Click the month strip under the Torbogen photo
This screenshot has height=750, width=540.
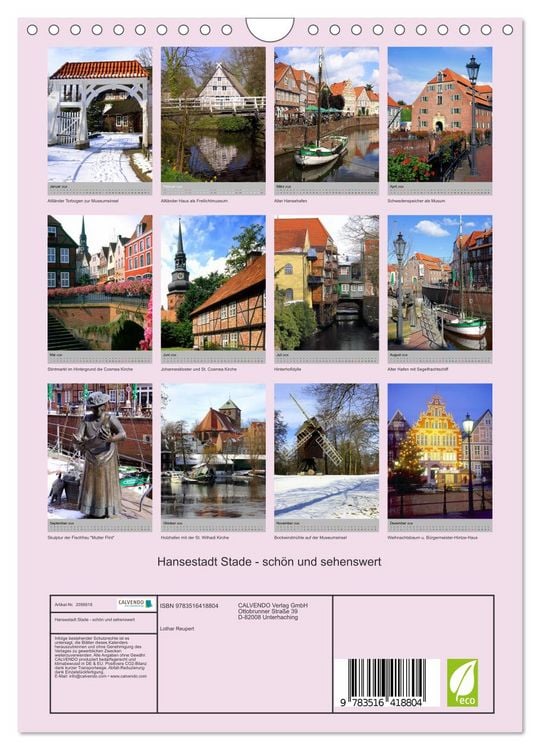(99, 188)
